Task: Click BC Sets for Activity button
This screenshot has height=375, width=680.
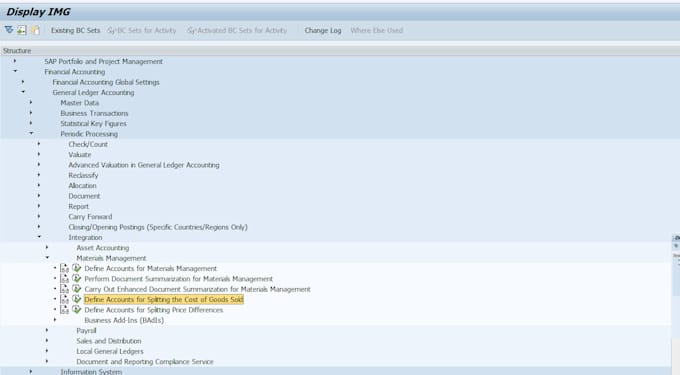Action: tap(142, 30)
